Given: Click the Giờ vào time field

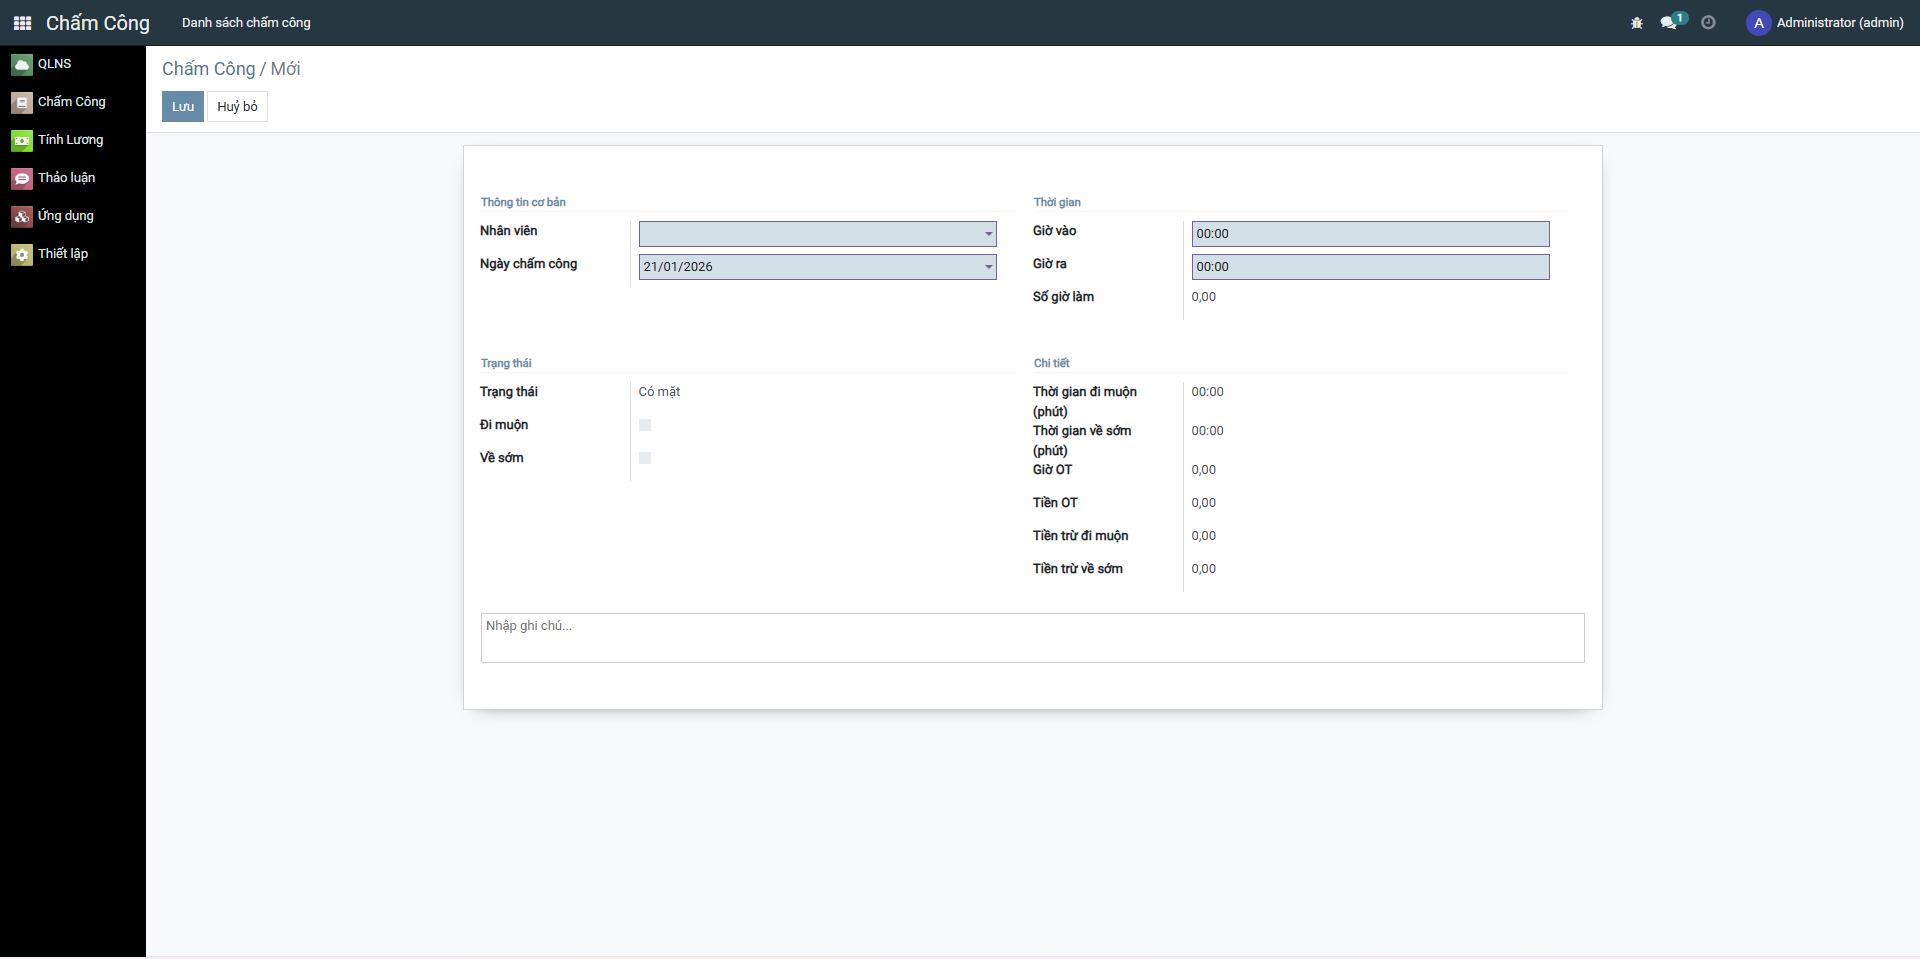Looking at the screenshot, I should [x=1370, y=234].
